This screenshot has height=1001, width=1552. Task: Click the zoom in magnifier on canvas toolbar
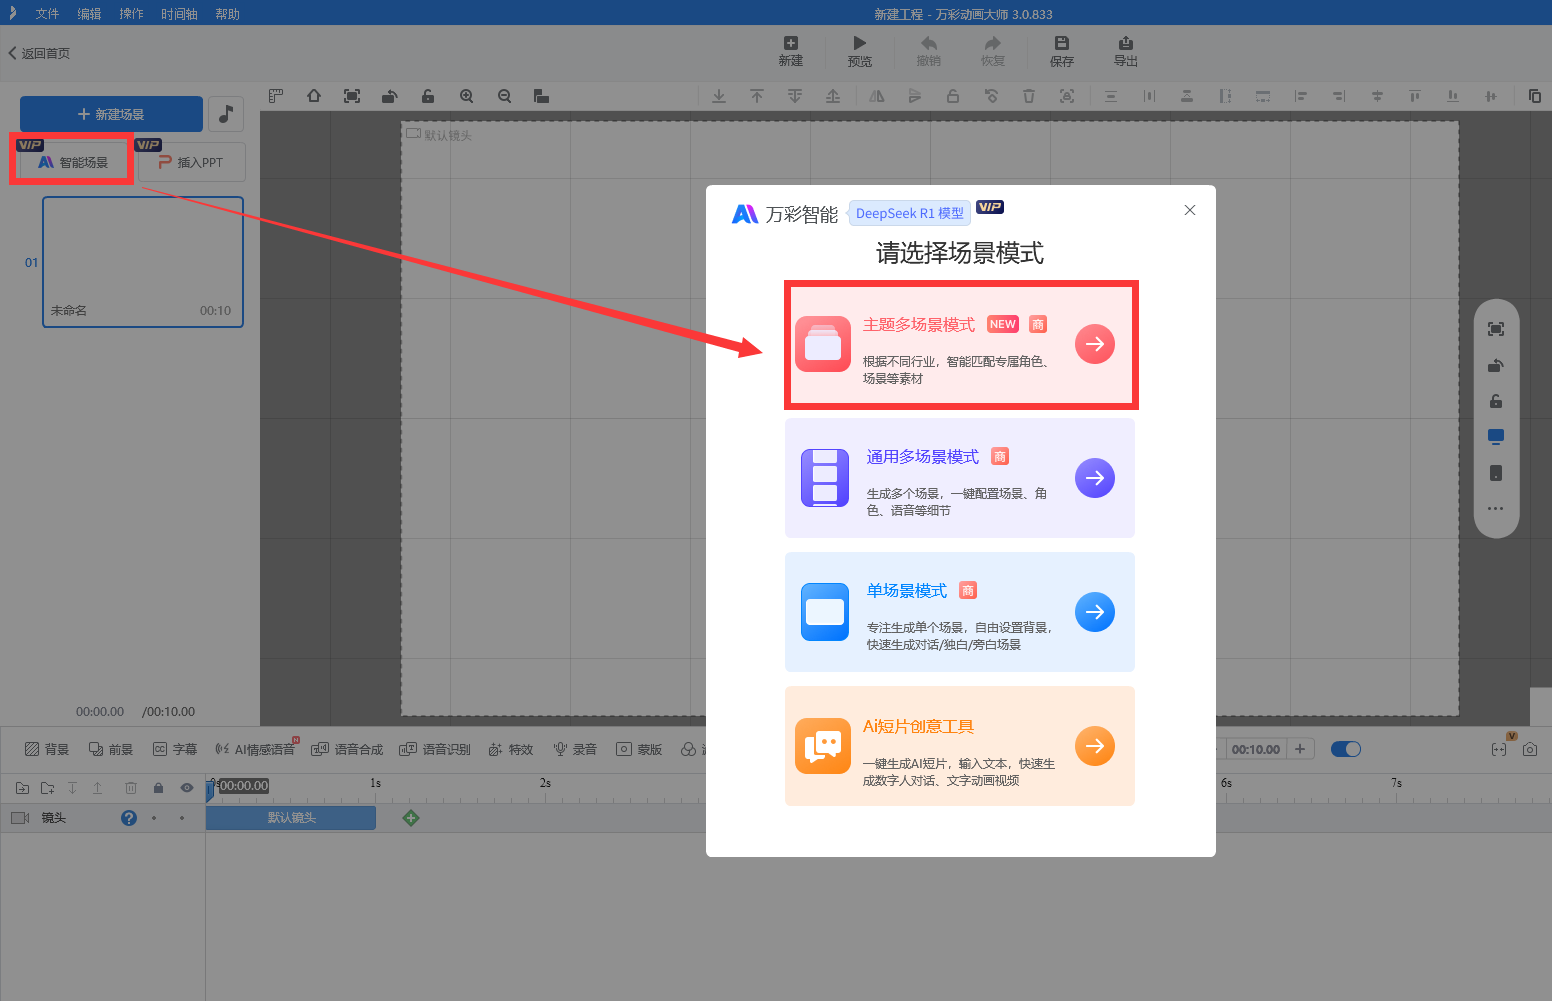(466, 96)
